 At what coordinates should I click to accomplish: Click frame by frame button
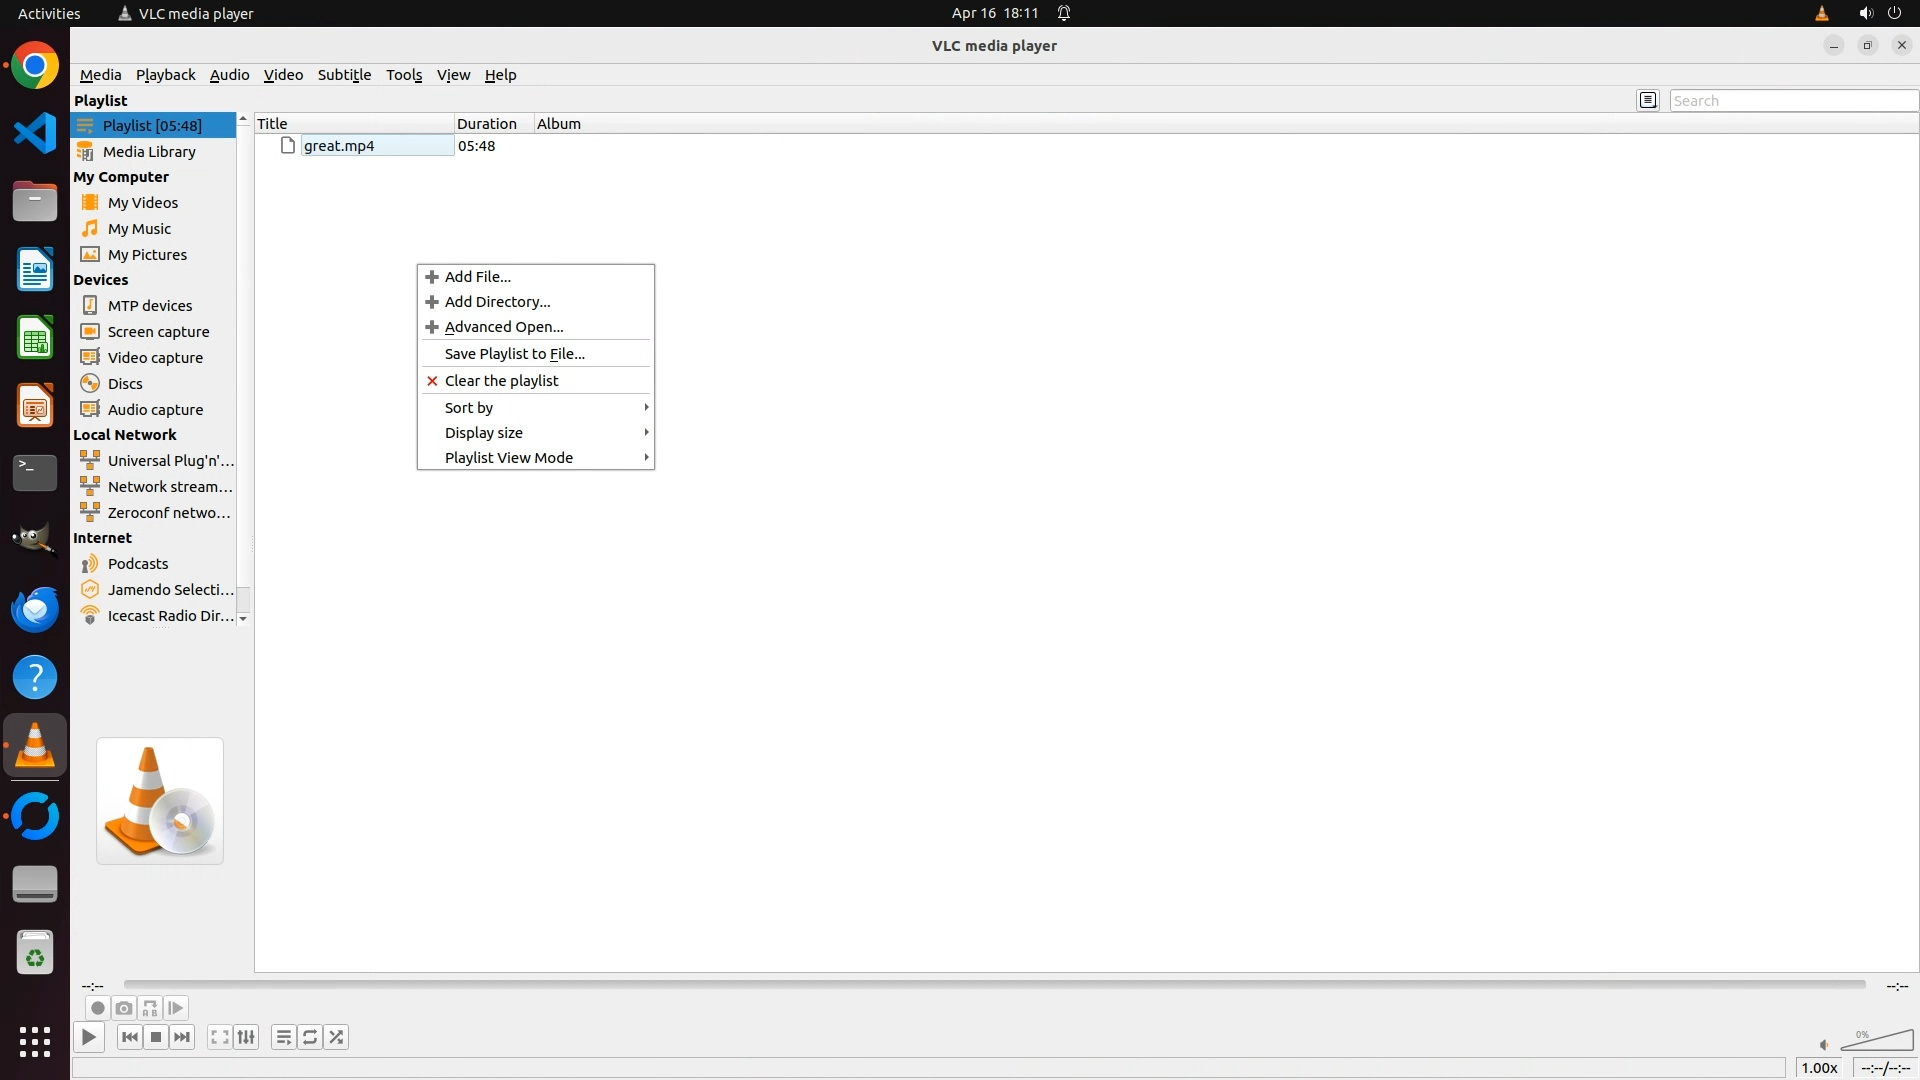click(176, 1008)
